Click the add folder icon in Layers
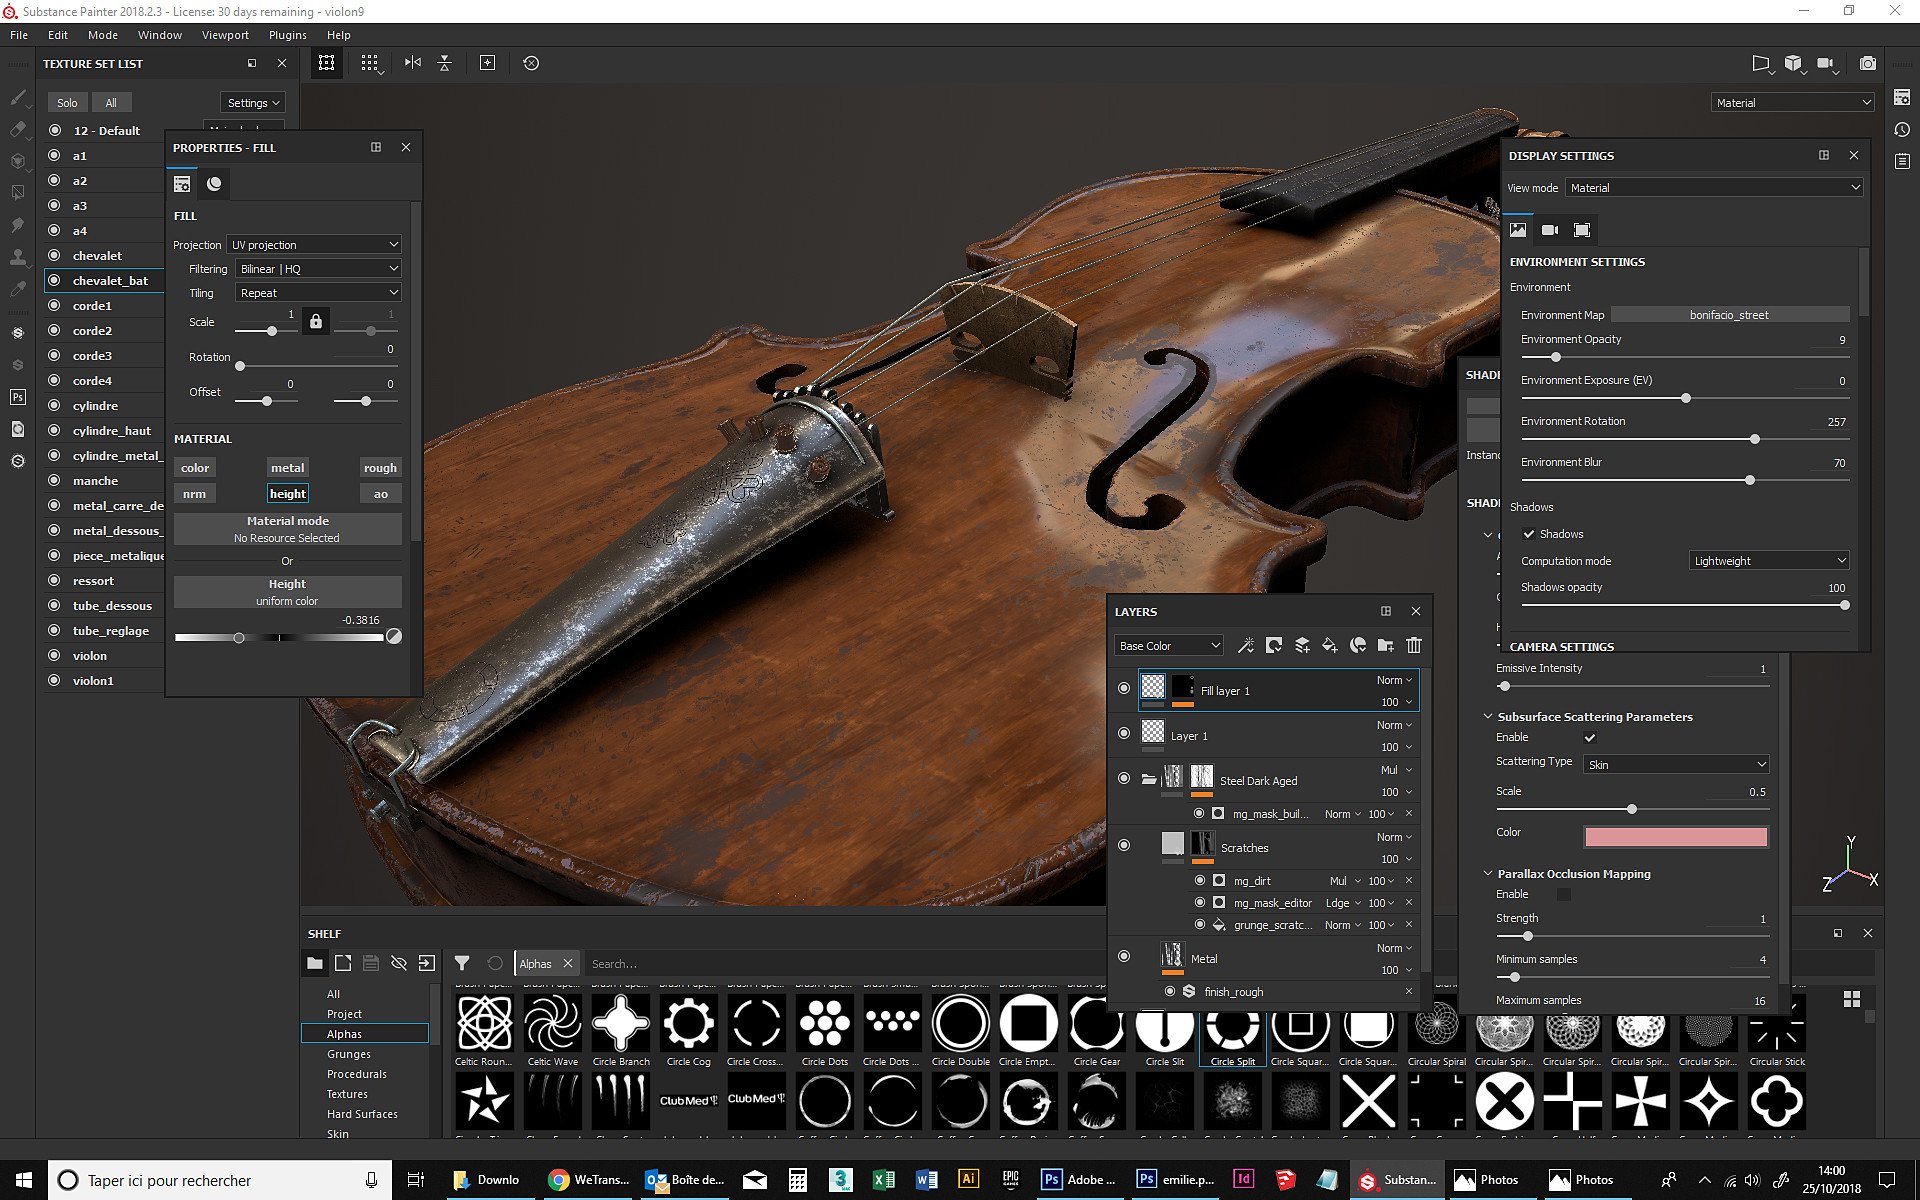 (x=1386, y=645)
